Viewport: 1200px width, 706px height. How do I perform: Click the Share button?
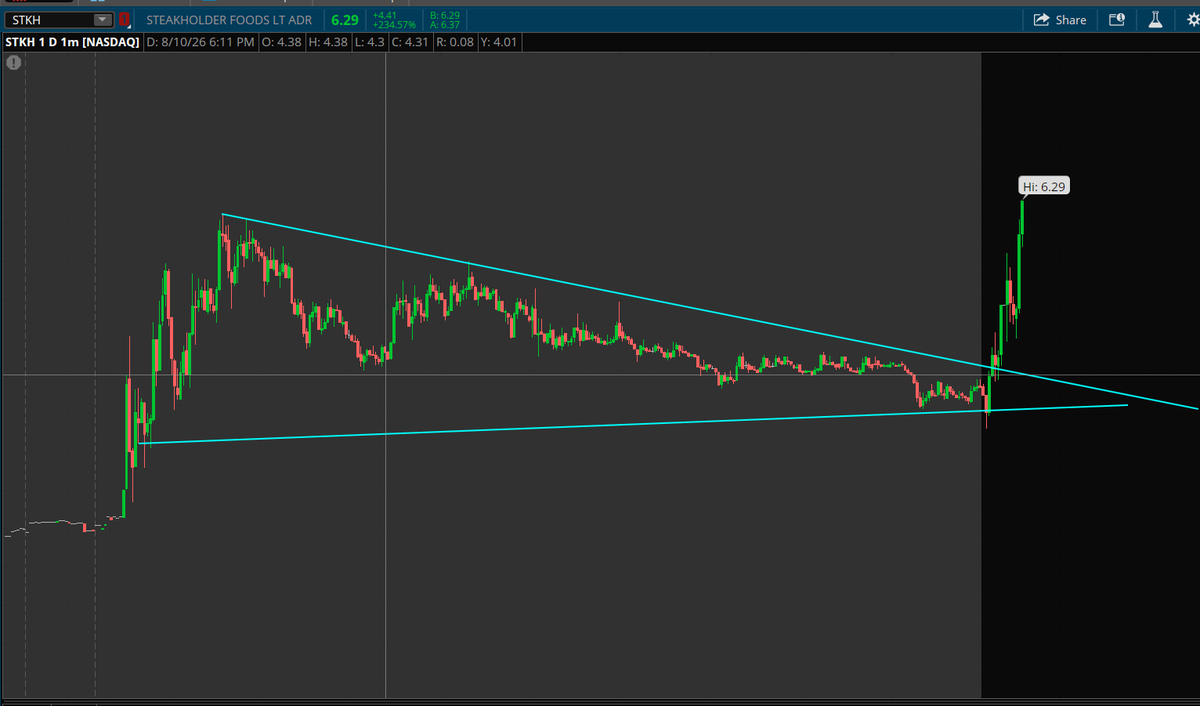[1059, 20]
